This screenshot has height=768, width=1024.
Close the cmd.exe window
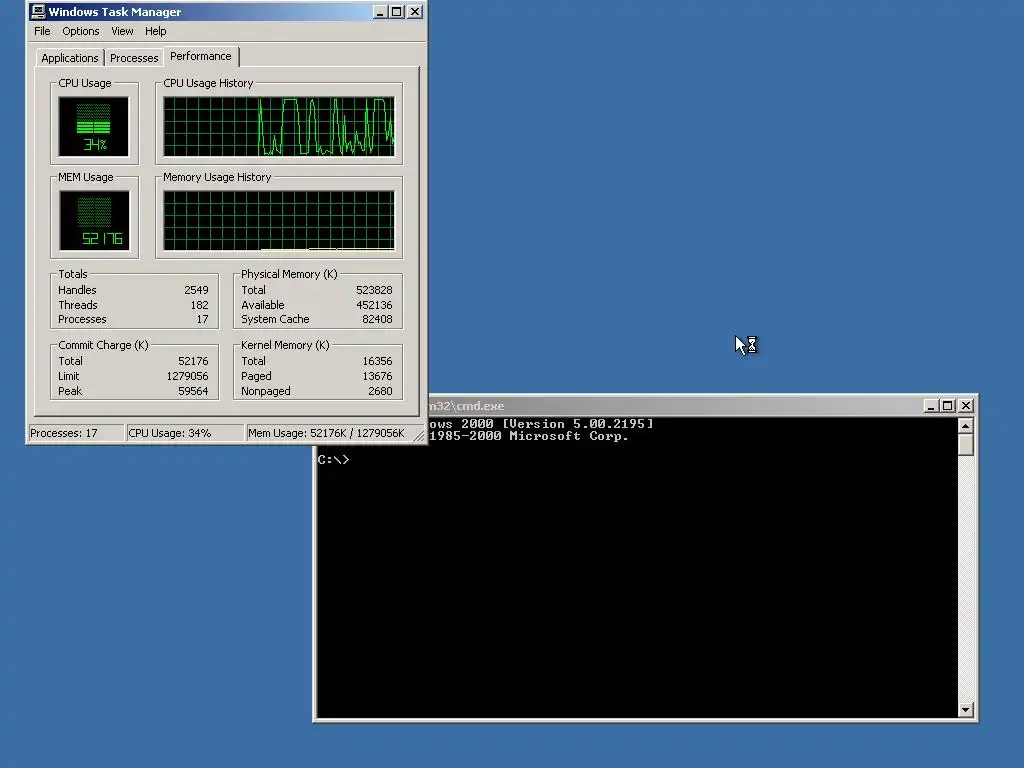coord(966,406)
